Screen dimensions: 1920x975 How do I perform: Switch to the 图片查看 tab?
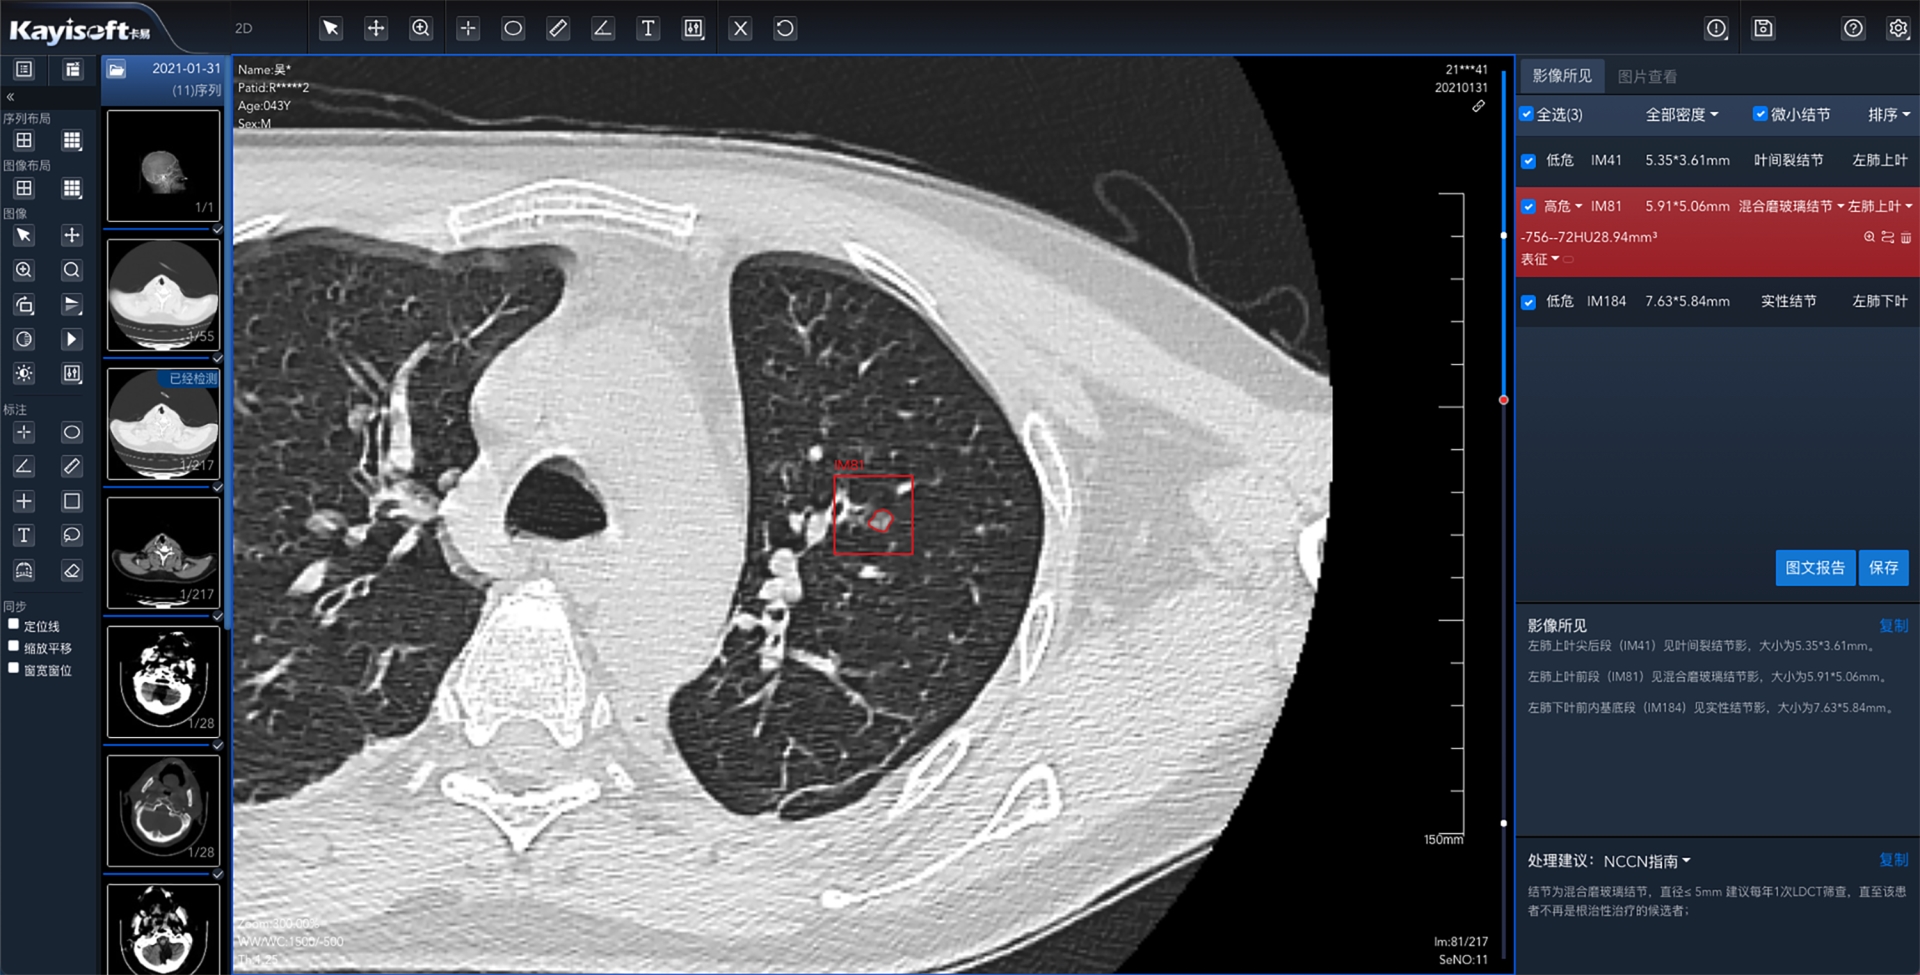(x=1647, y=76)
